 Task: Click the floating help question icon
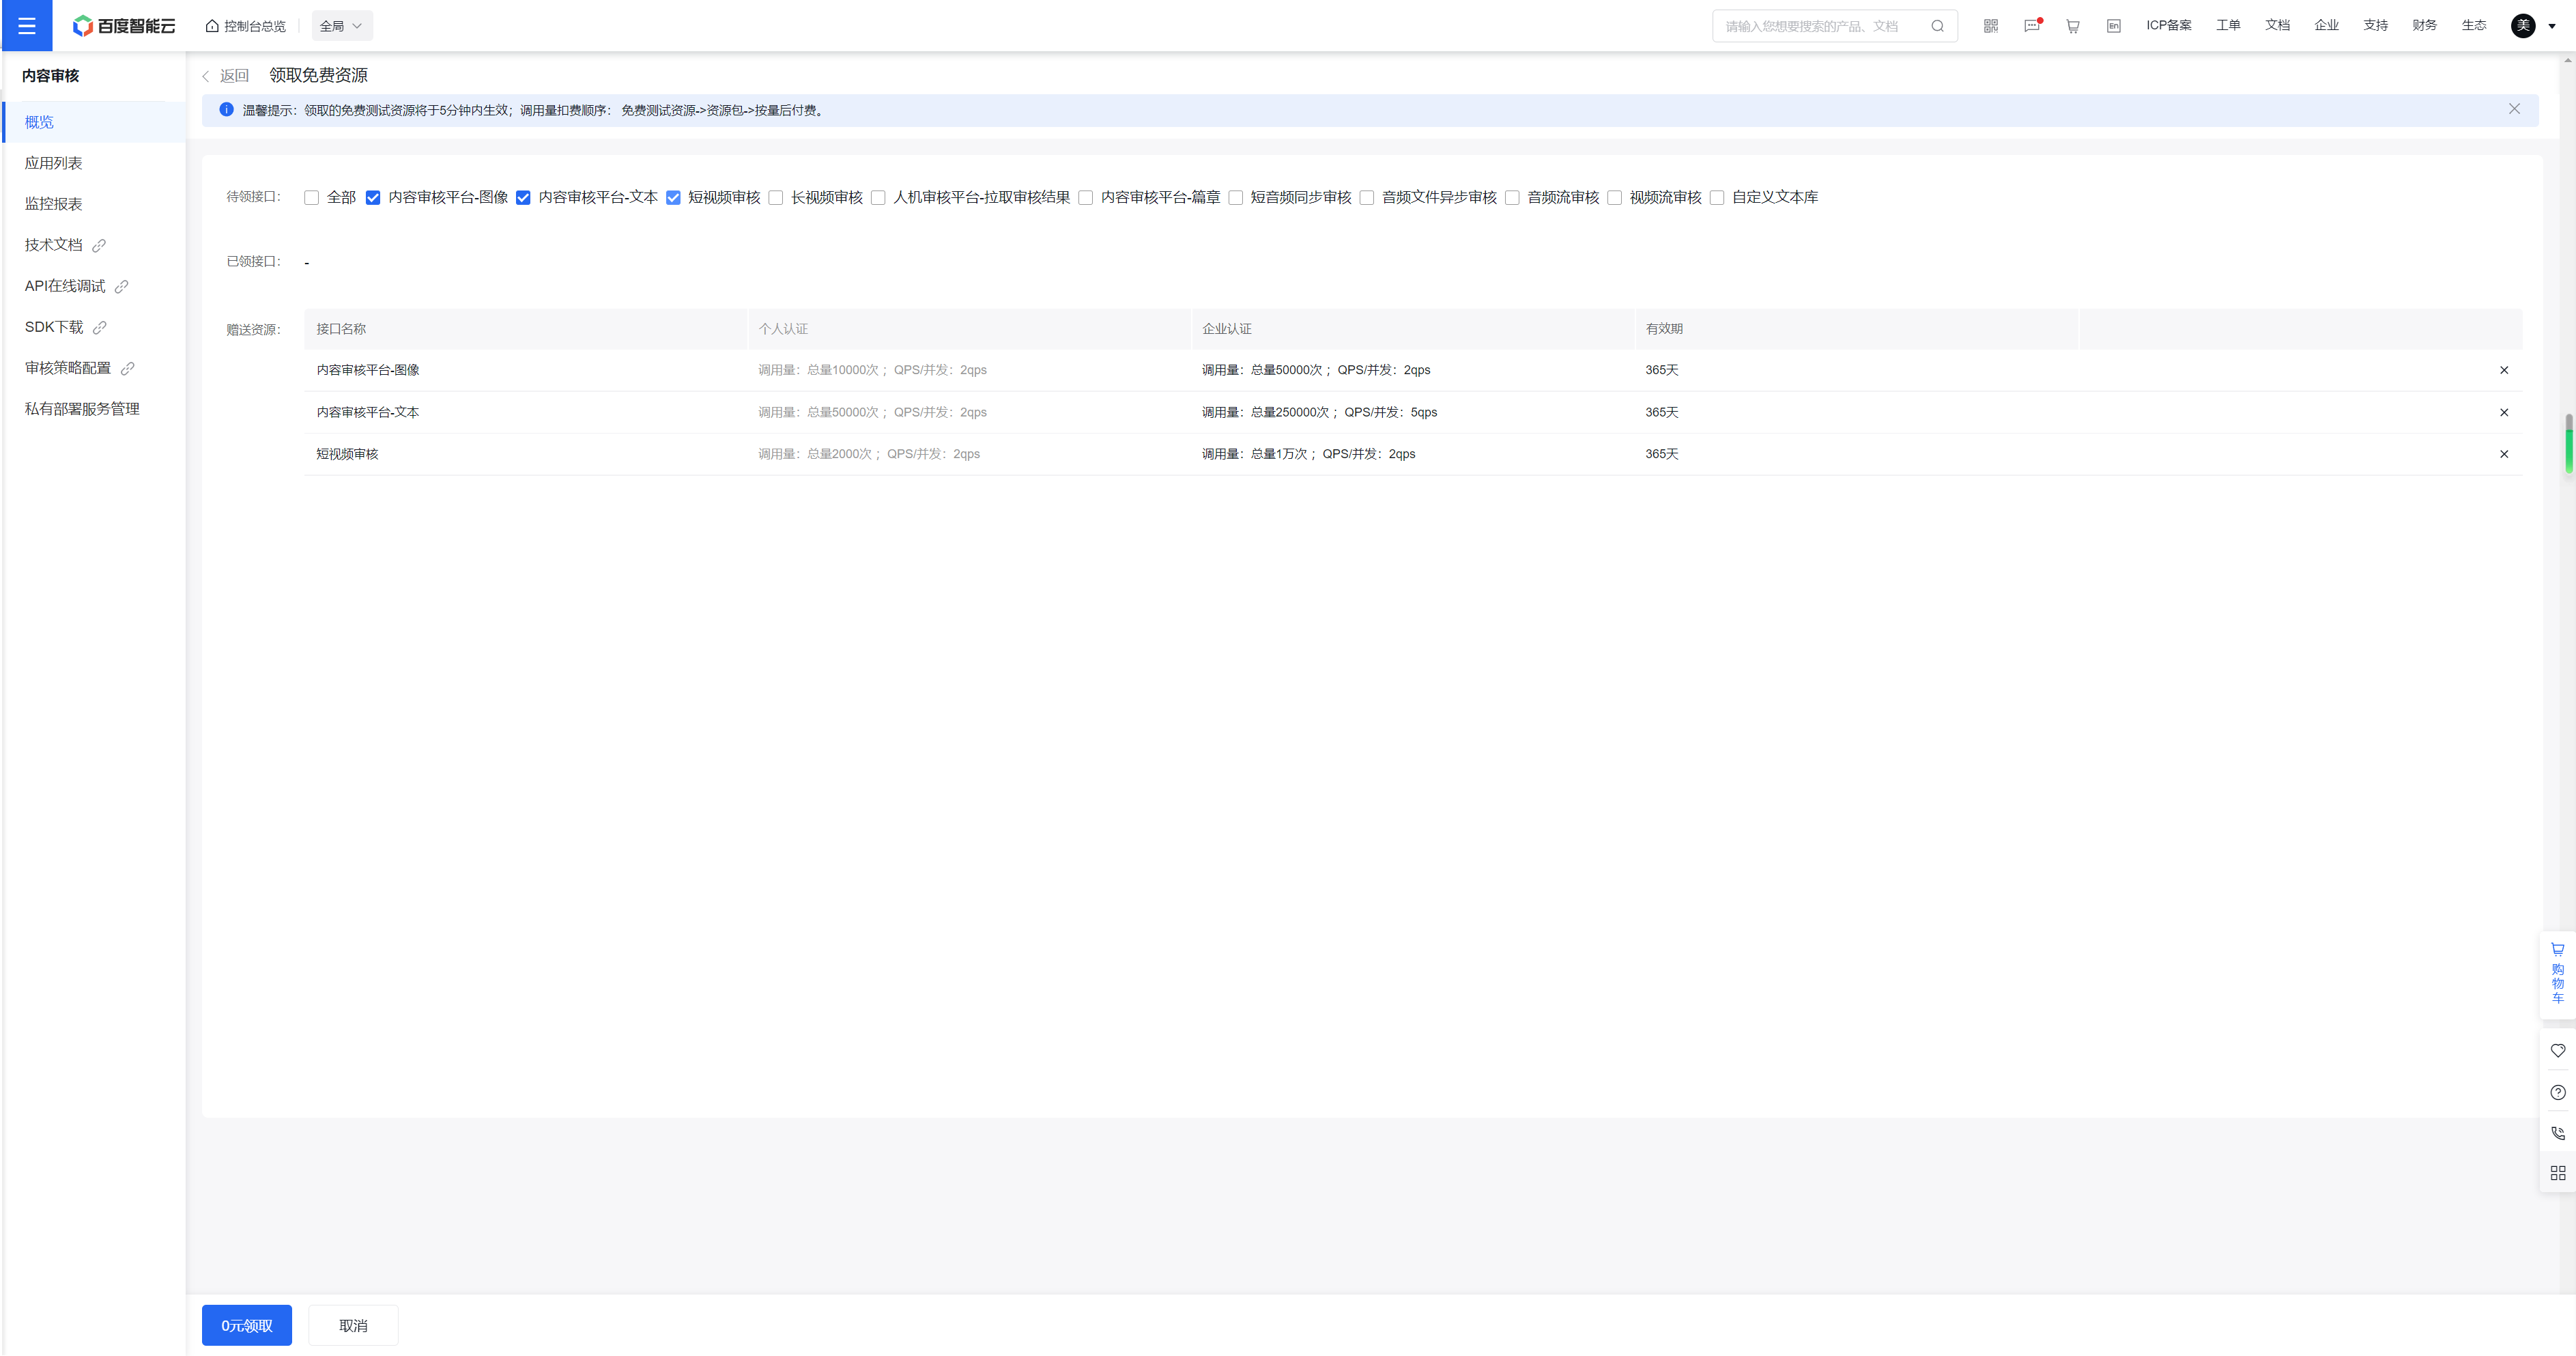2558,1092
